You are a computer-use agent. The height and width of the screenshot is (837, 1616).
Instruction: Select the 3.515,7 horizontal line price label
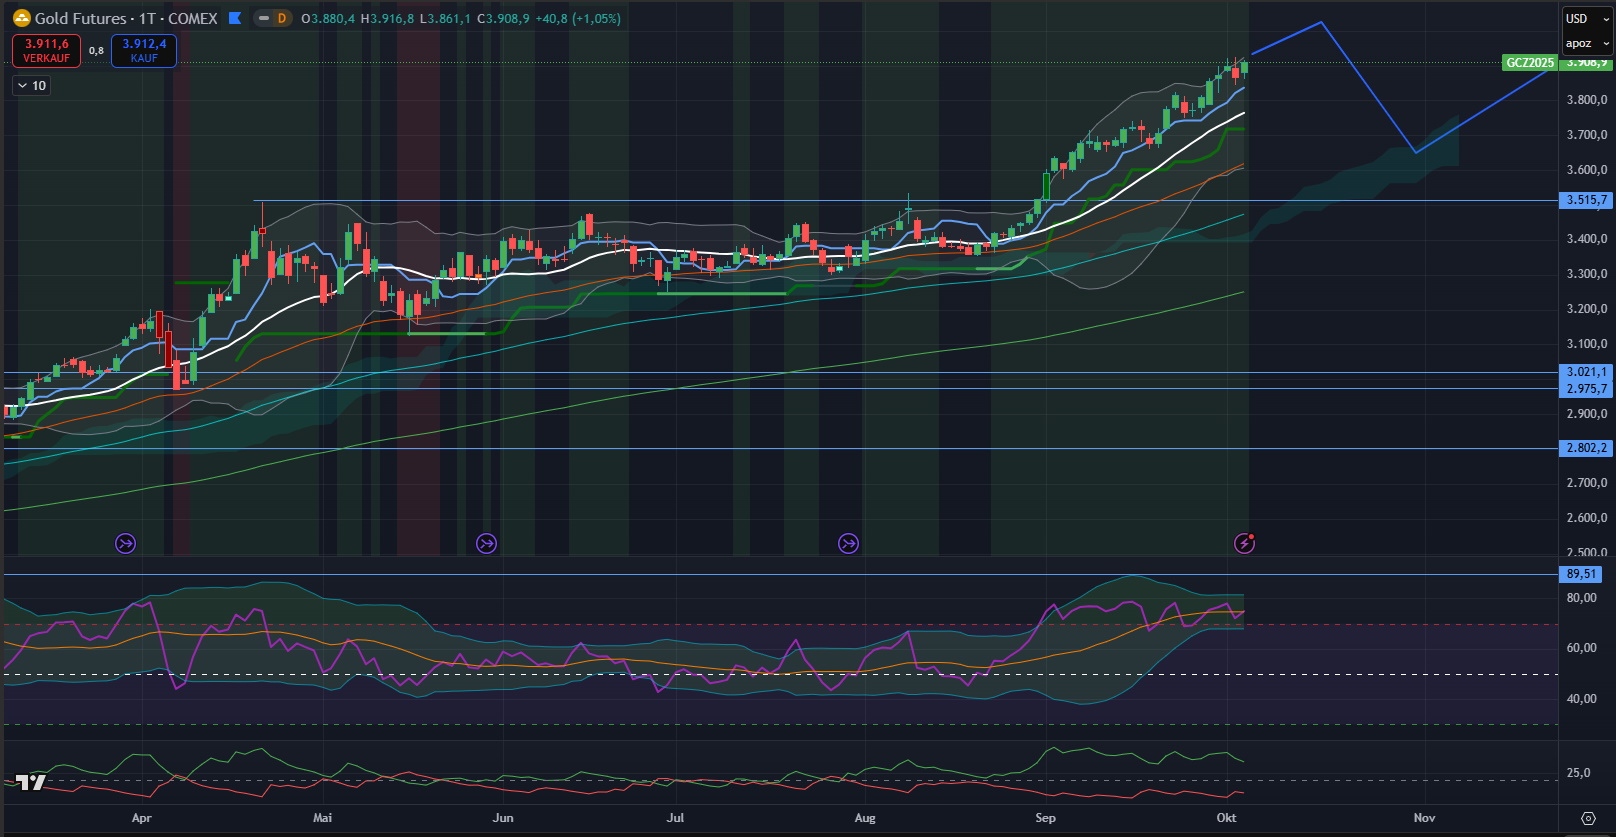(1586, 200)
